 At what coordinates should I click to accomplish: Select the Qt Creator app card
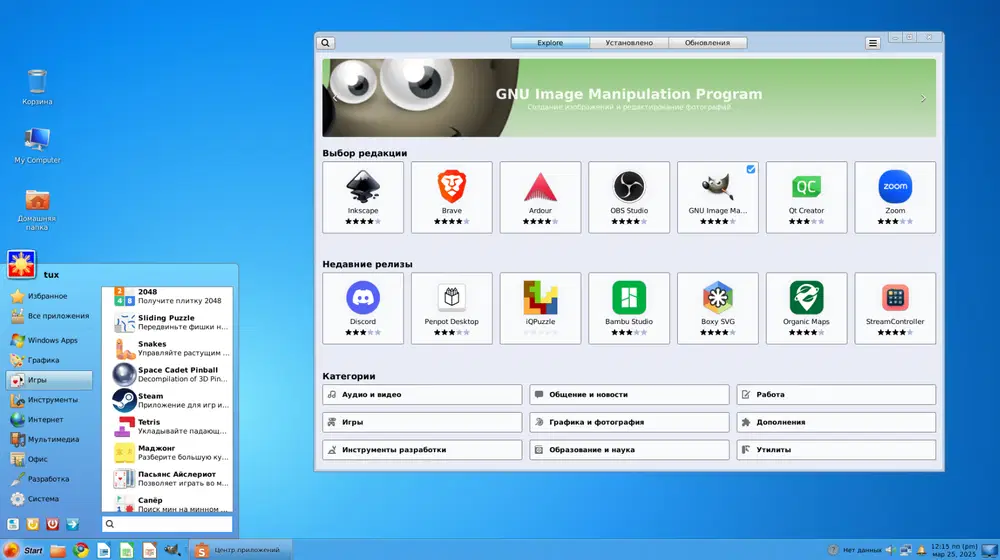point(806,197)
